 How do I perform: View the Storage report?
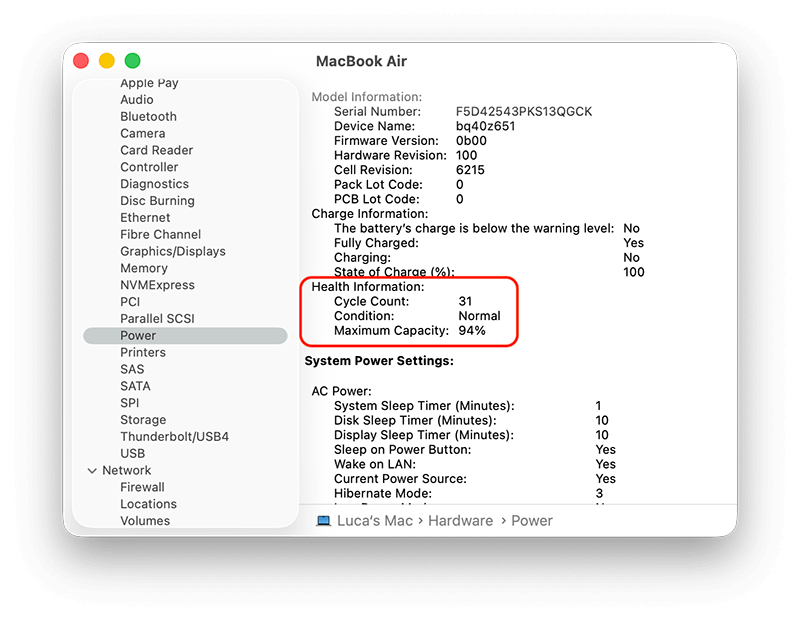click(x=141, y=419)
